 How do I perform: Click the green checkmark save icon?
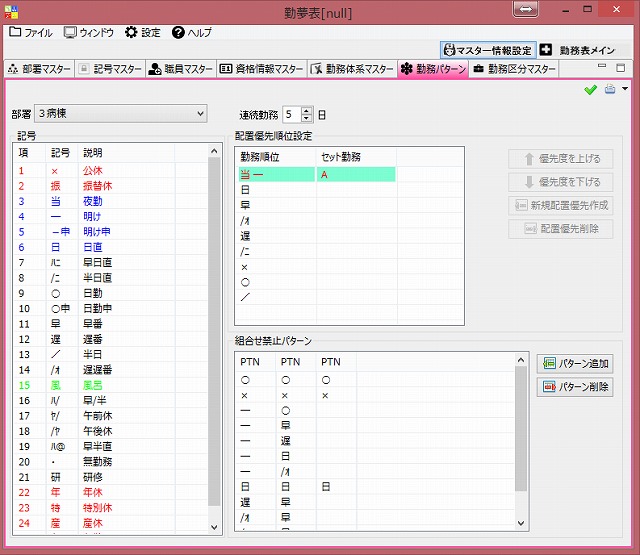point(590,90)
